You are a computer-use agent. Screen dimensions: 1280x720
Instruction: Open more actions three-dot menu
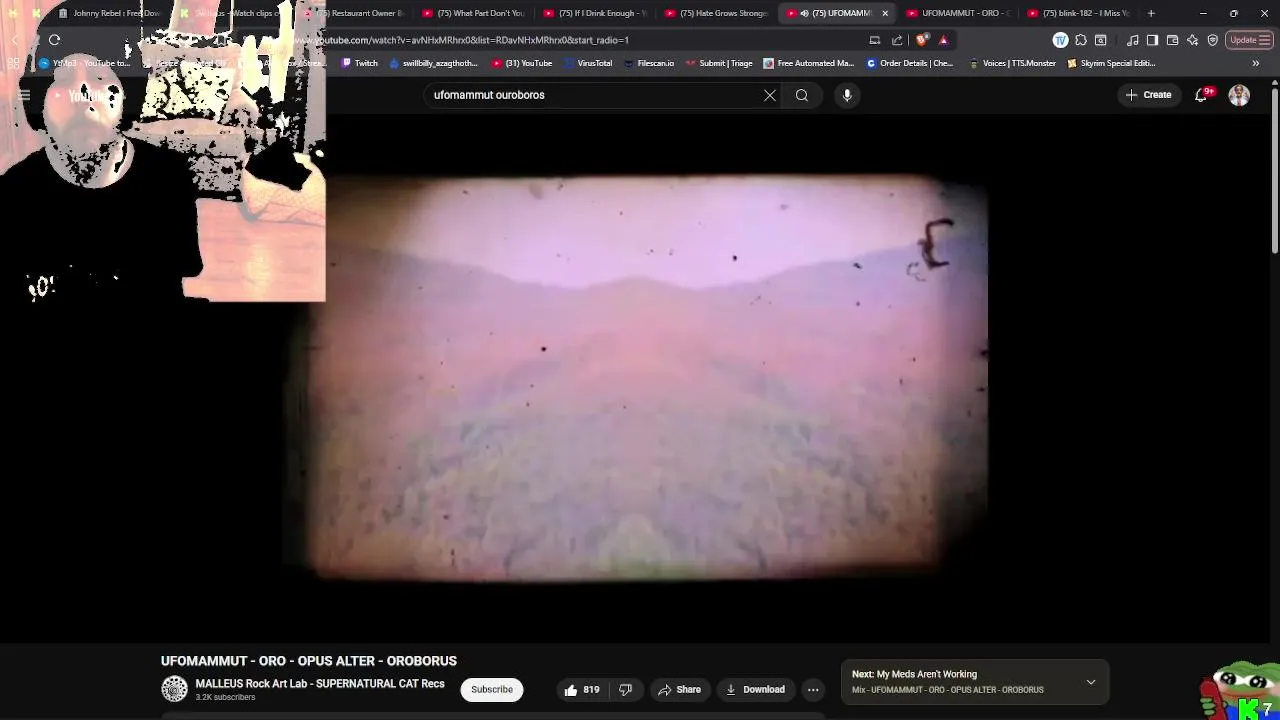[x=813, y=690]
